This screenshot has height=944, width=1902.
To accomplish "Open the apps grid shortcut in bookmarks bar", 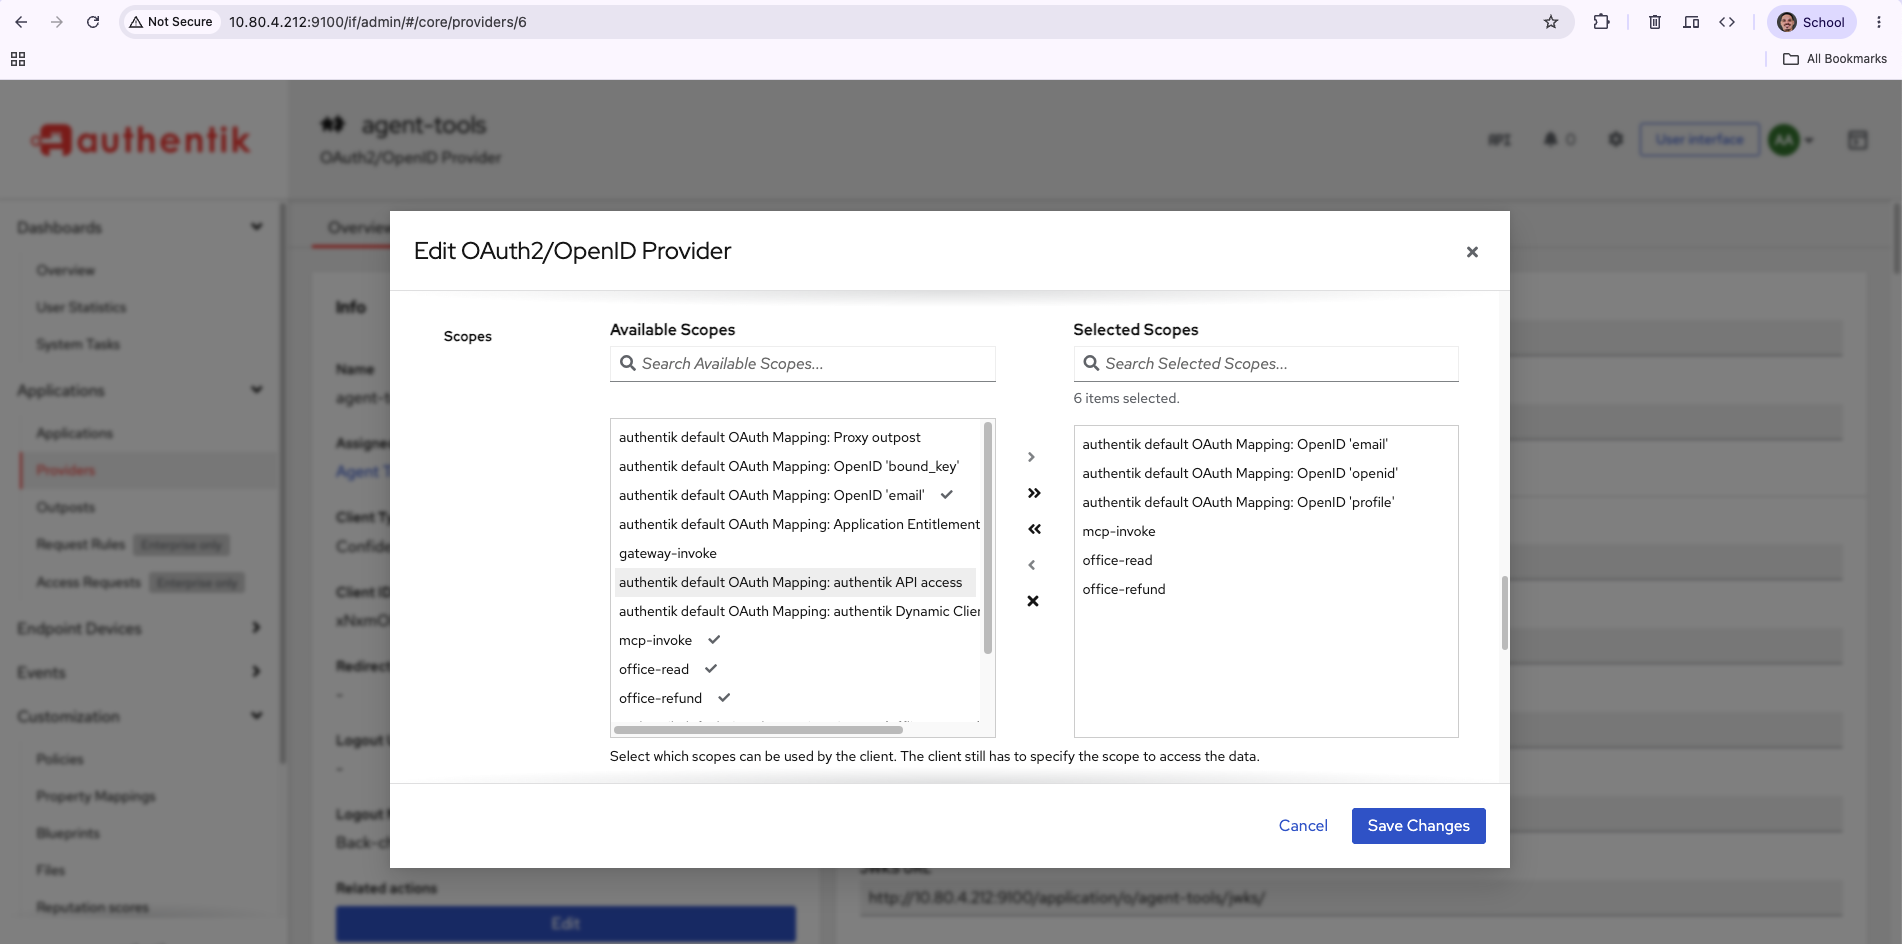I will [x=18, y=59].
